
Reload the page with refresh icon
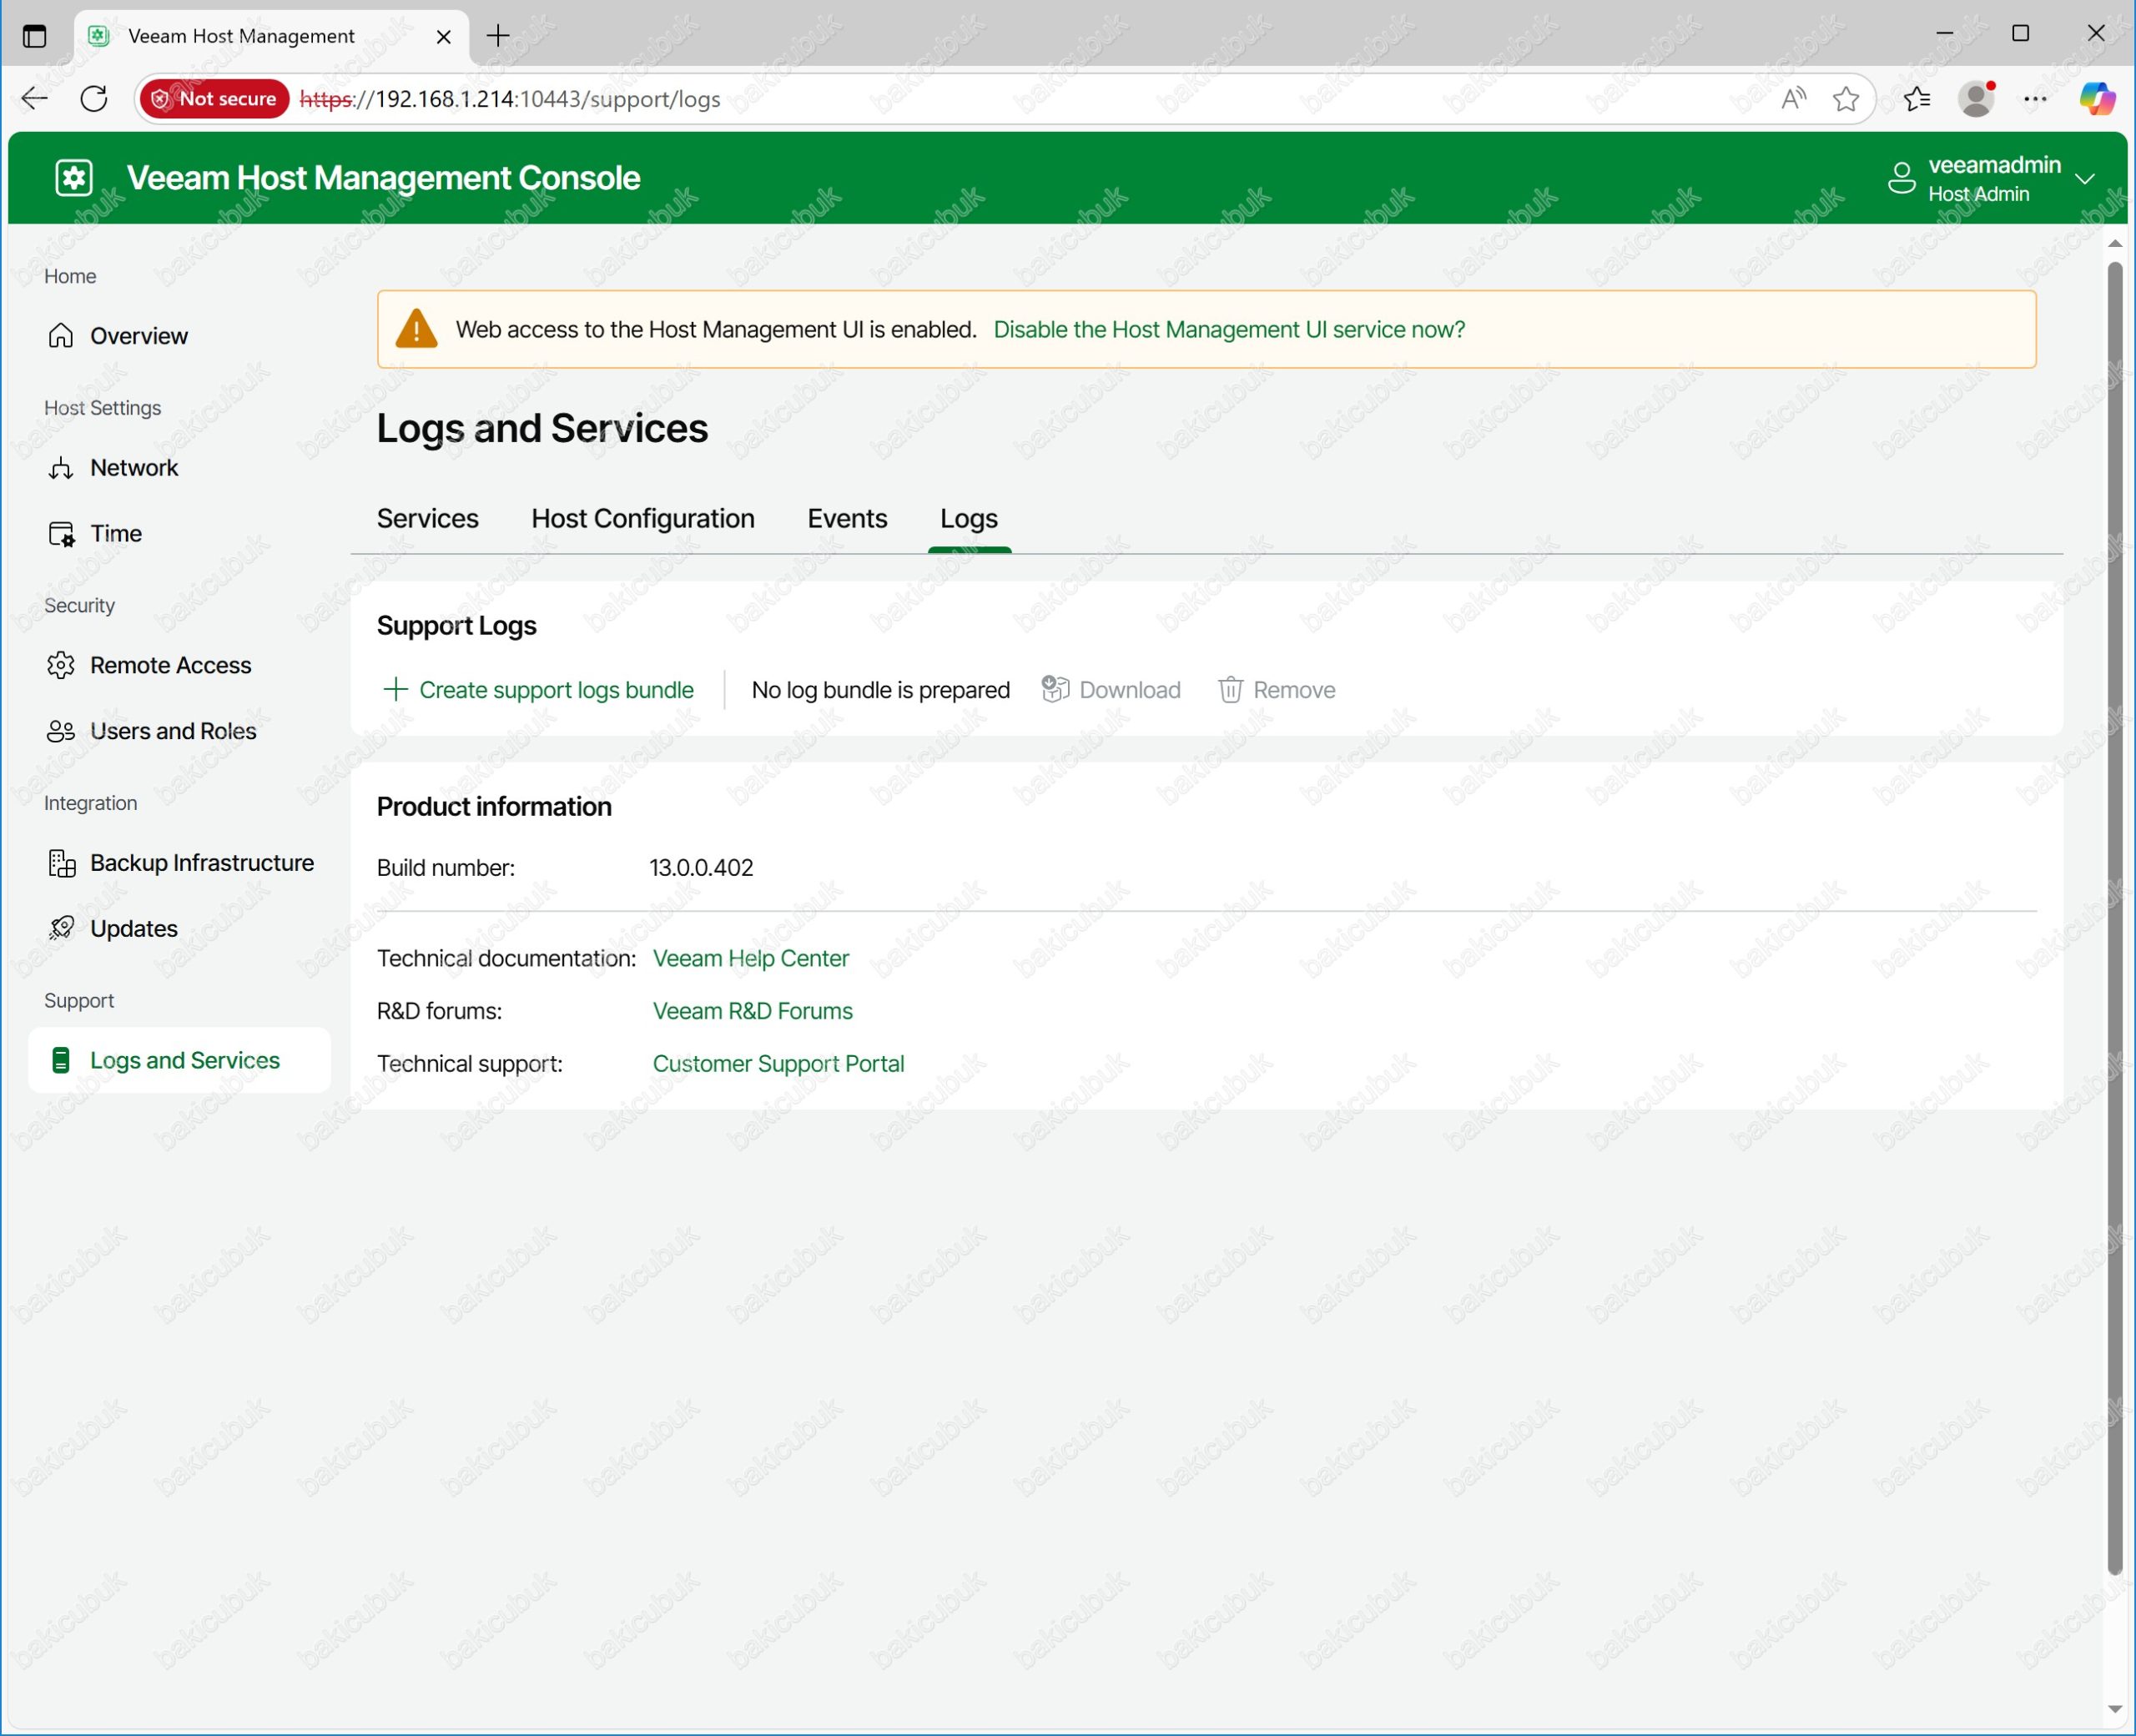94,98
